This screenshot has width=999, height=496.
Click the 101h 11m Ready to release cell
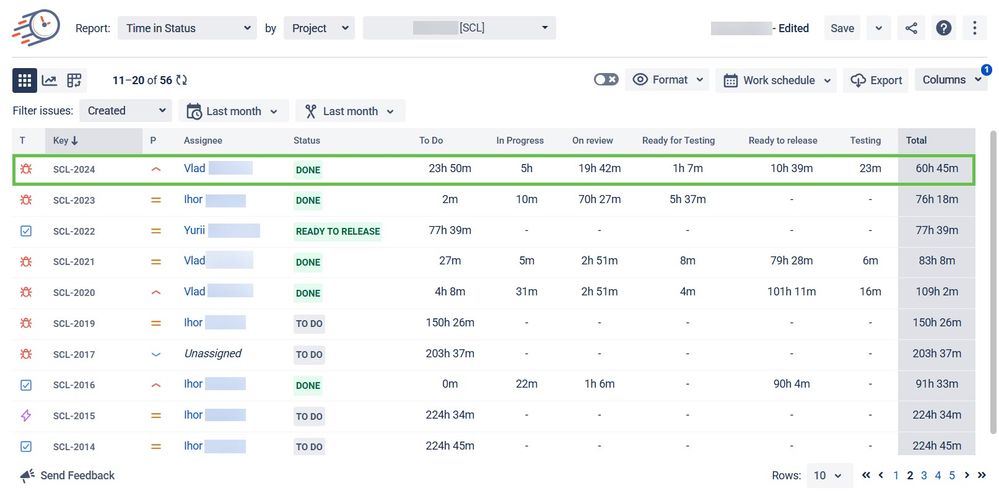point(791,292)
